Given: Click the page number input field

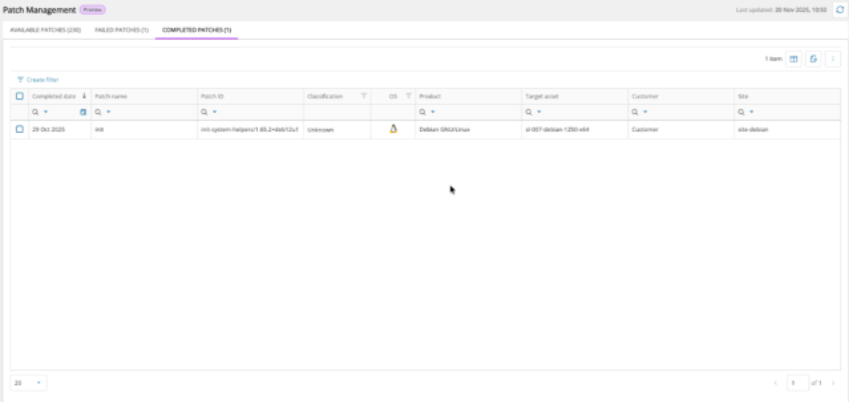Looking at the screenshot, I should point(797,383).
